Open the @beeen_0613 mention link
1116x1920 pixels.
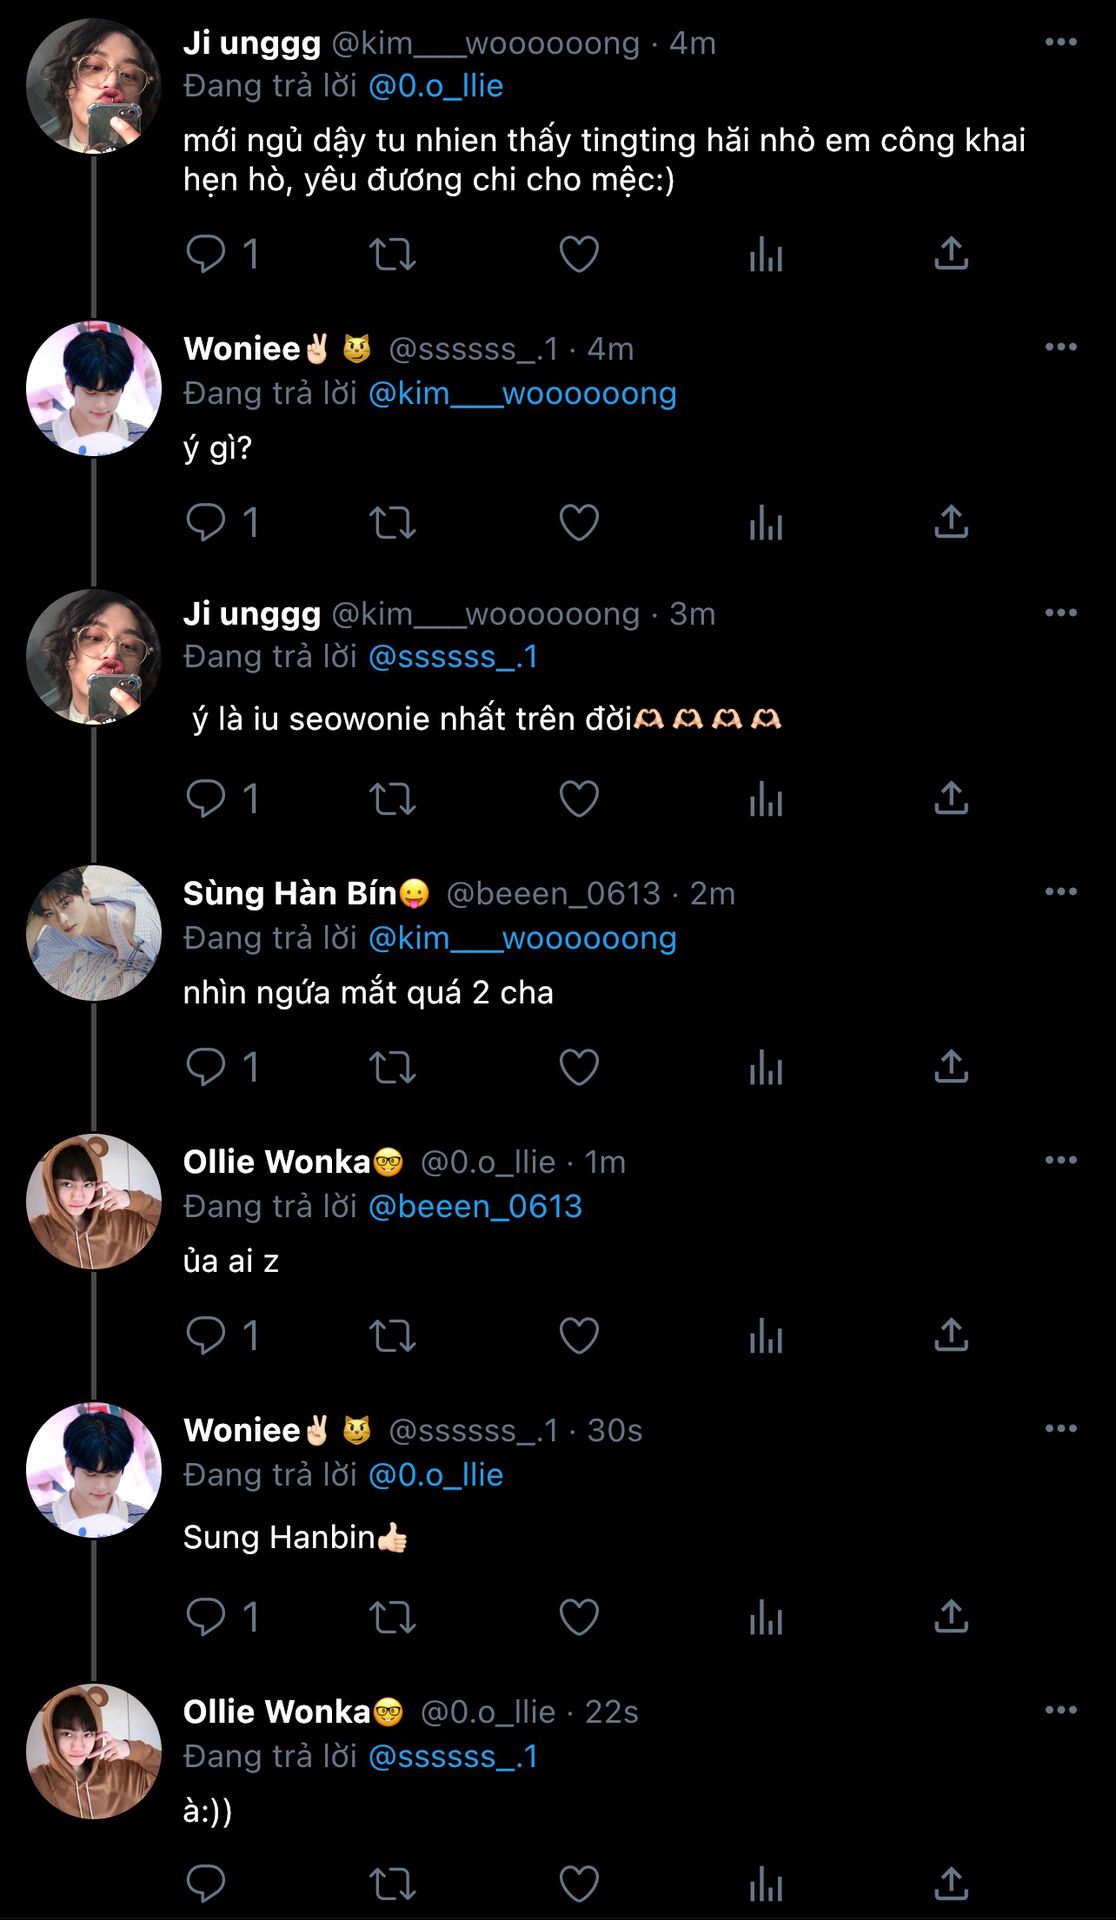click(475, 1206)
